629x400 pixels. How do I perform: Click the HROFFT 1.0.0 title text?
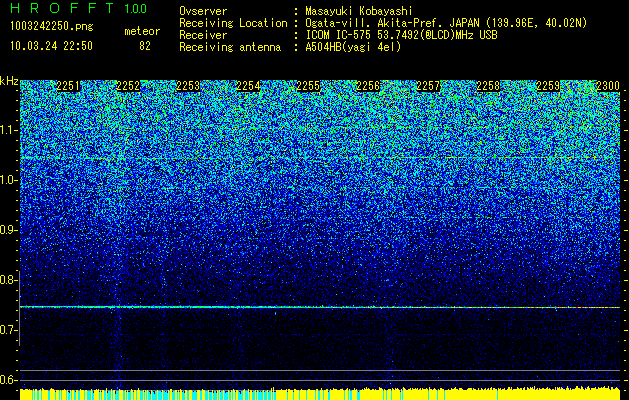pos(79,8)
